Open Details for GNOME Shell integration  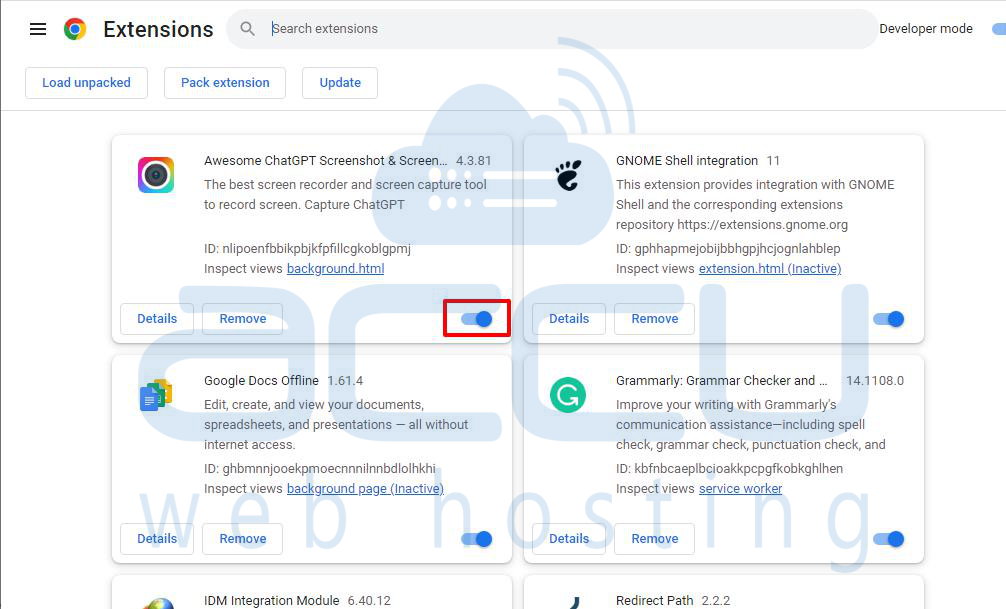tap(569, 319)
